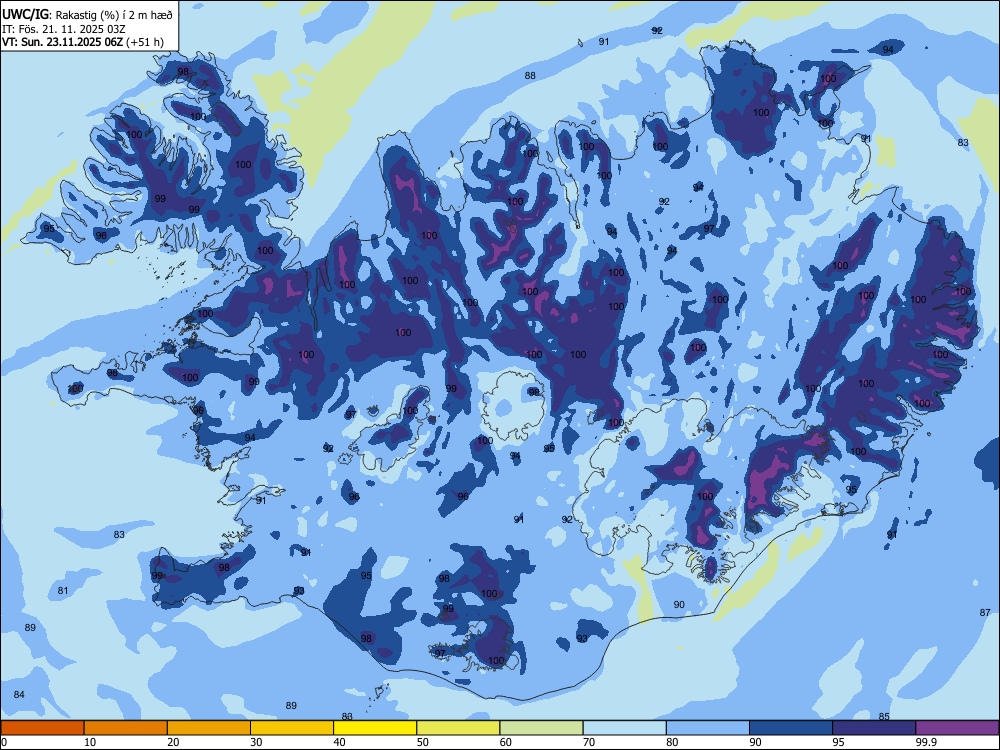Click the pale green 60–70 legend swatch
Viewport: 1000px width, 750px height.
tap(541, 728)
